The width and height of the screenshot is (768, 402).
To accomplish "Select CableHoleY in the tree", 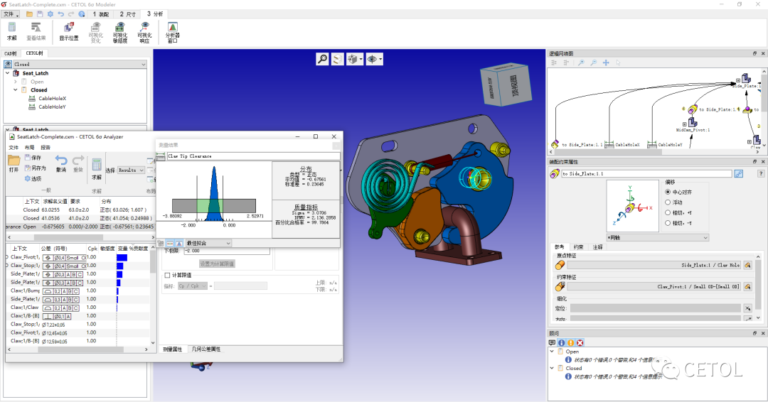I will tap(52, 107).
